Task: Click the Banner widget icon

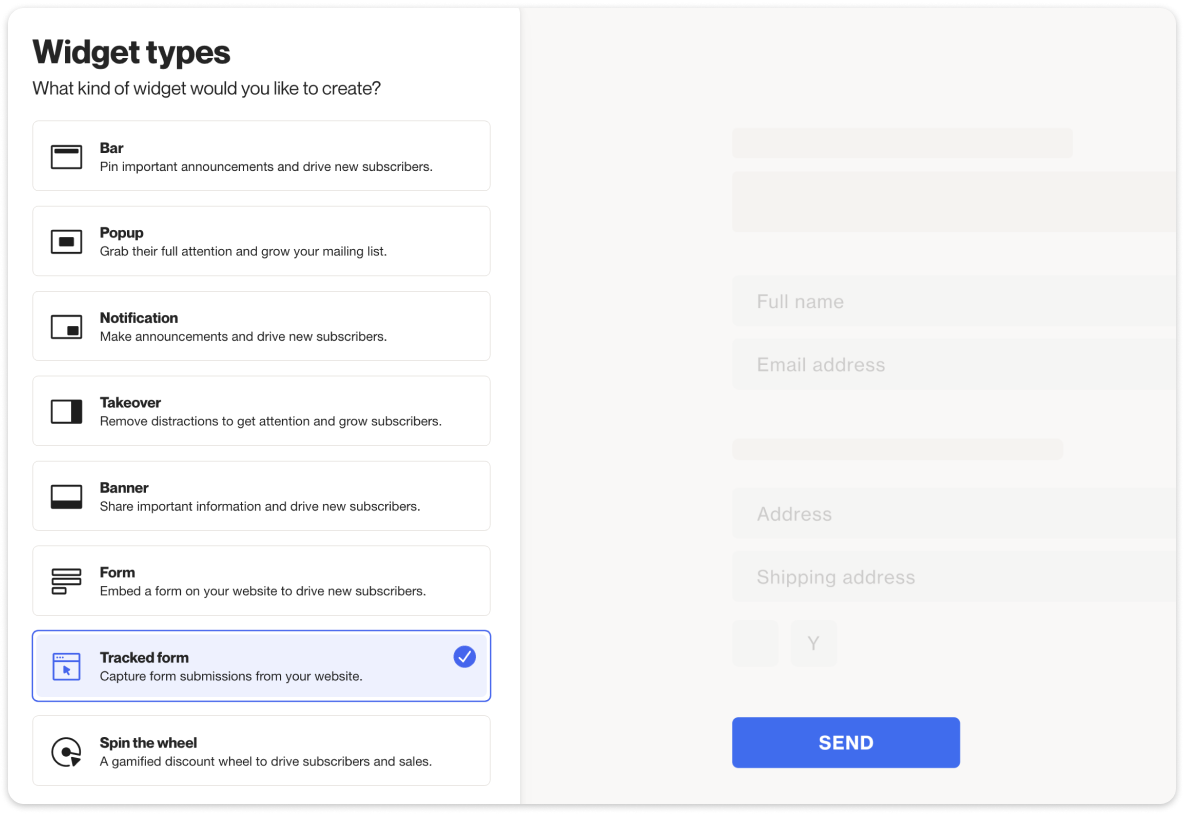Action: (66, 497)
